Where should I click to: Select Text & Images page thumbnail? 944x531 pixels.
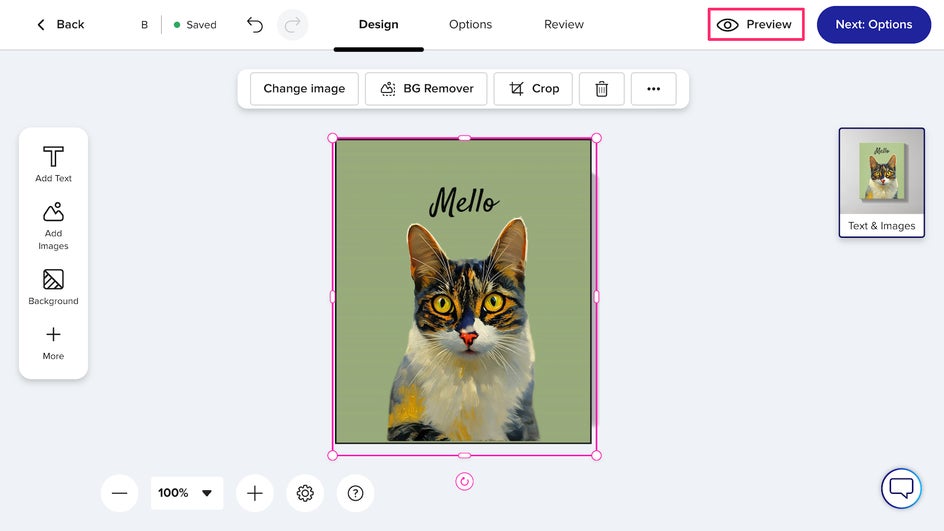coord(882,182)
